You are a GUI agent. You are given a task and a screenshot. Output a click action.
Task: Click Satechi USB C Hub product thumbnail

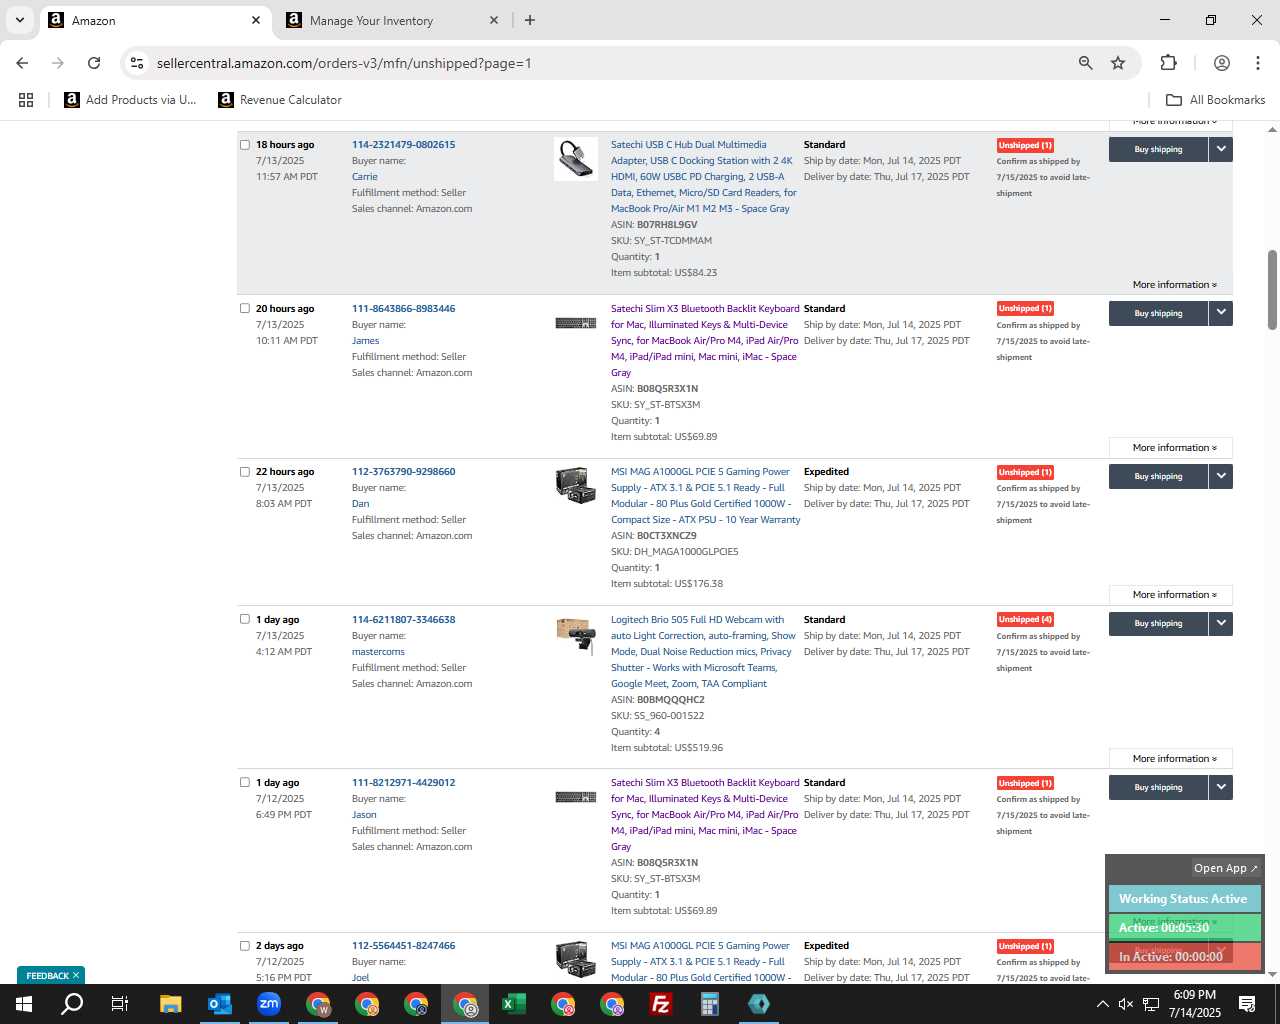576,159
